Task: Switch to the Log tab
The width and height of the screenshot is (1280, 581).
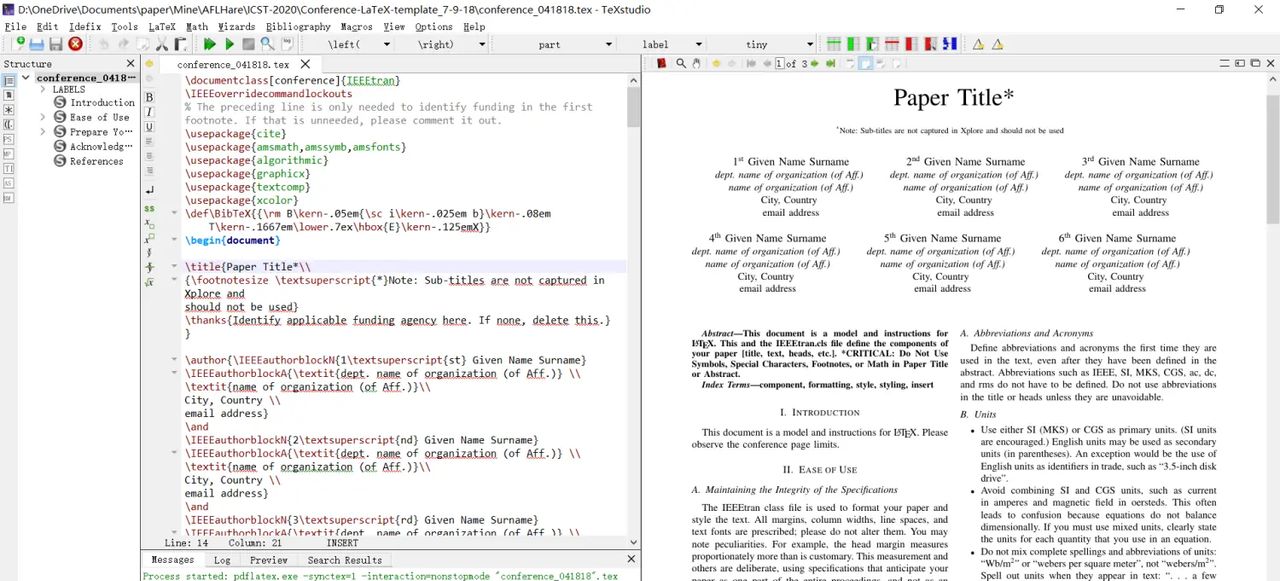Action: [x=221, y=560]
